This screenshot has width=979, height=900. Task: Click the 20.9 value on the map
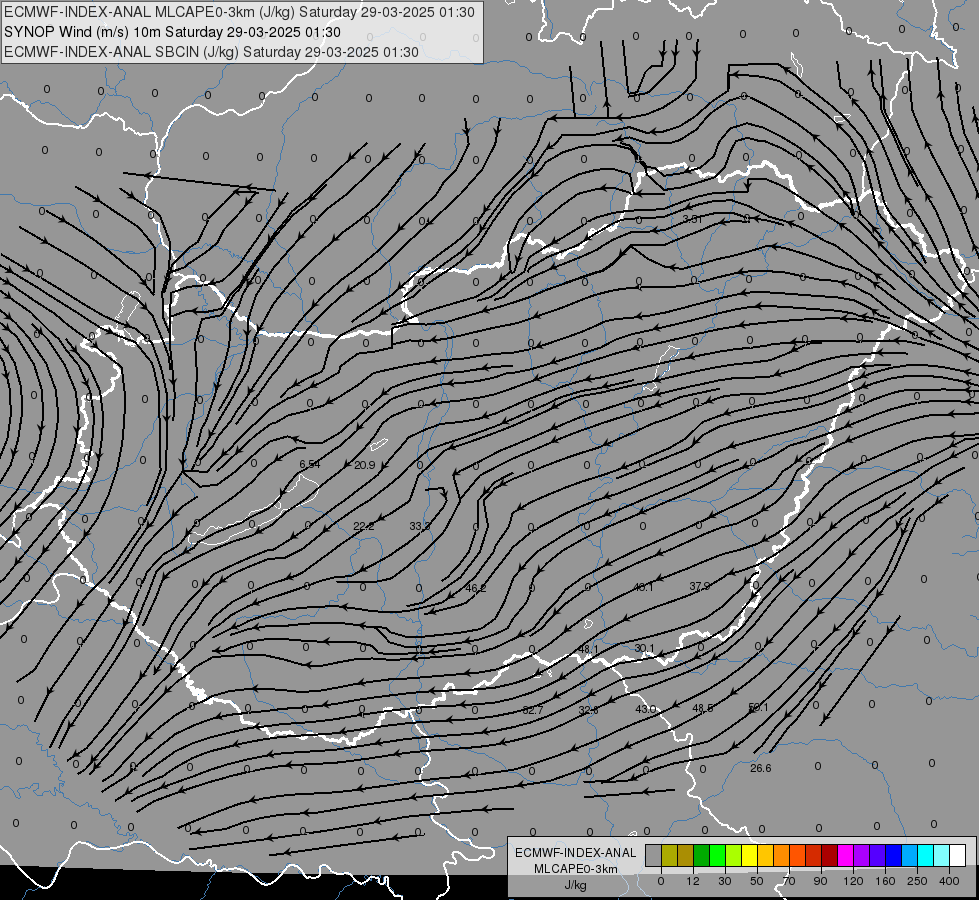click(365, 465)
